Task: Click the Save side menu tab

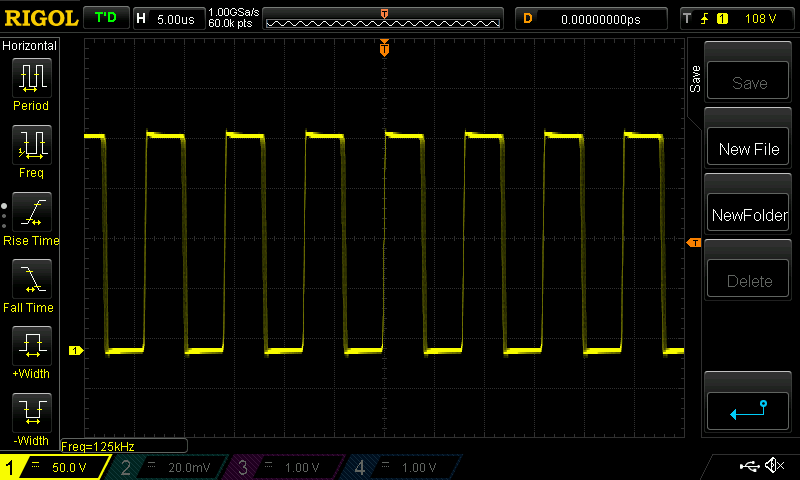Action: (695, 79)
